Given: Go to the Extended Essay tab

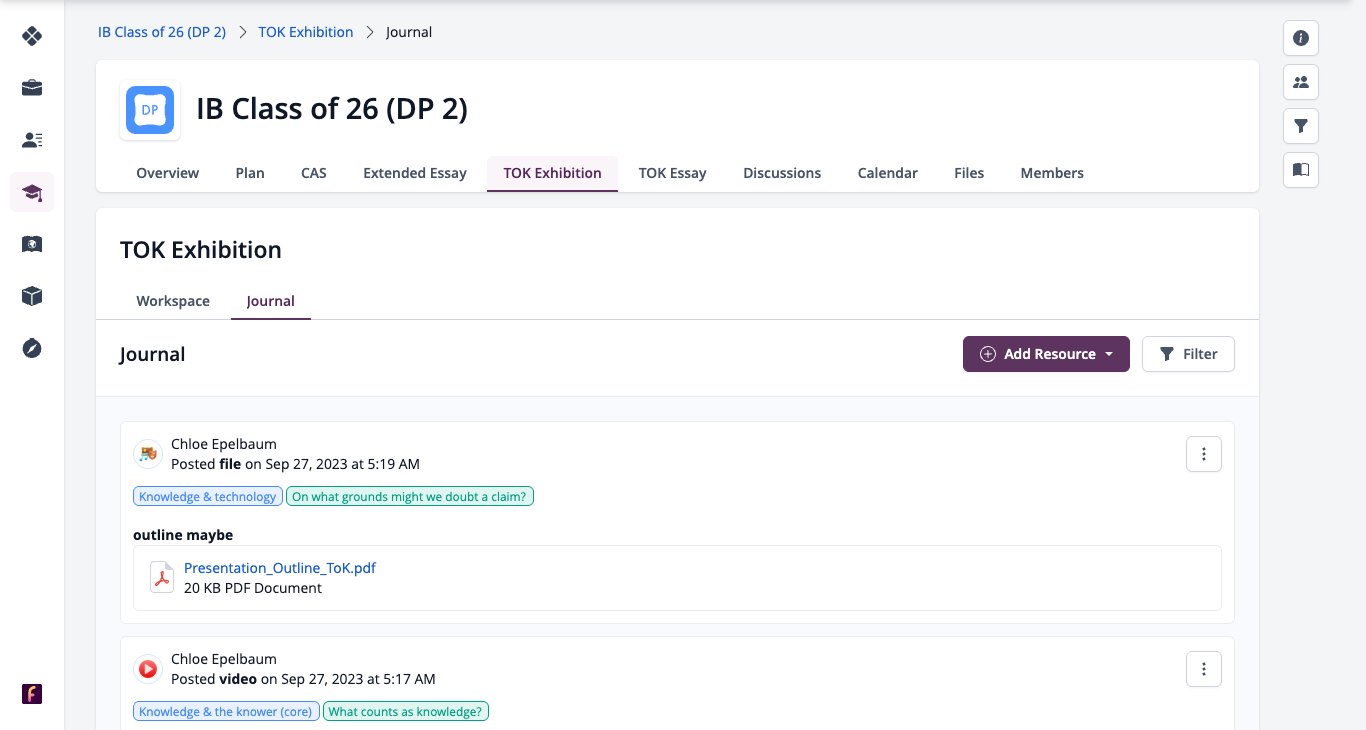Looking at the screenshot, I should point(415,173).
